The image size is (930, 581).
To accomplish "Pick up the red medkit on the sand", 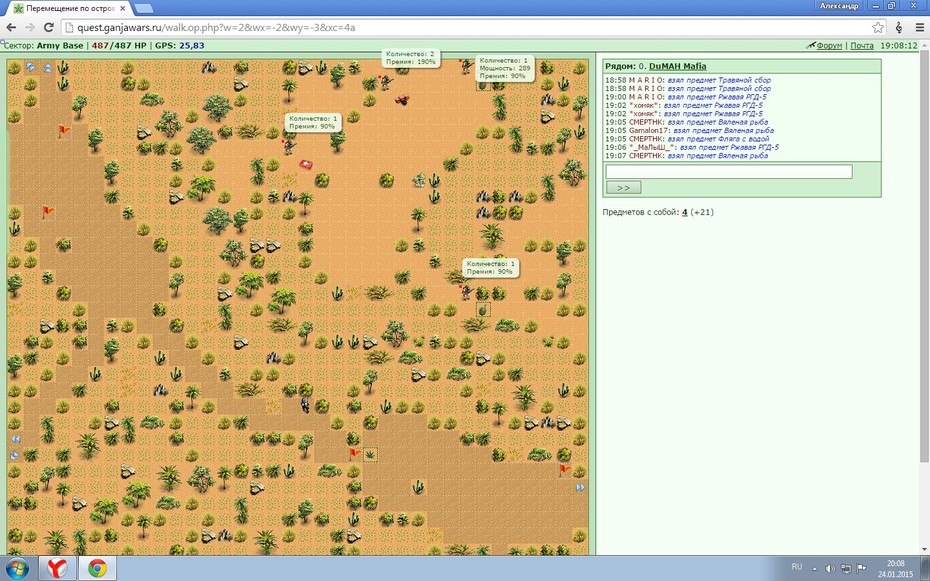I will pos(306,164).
